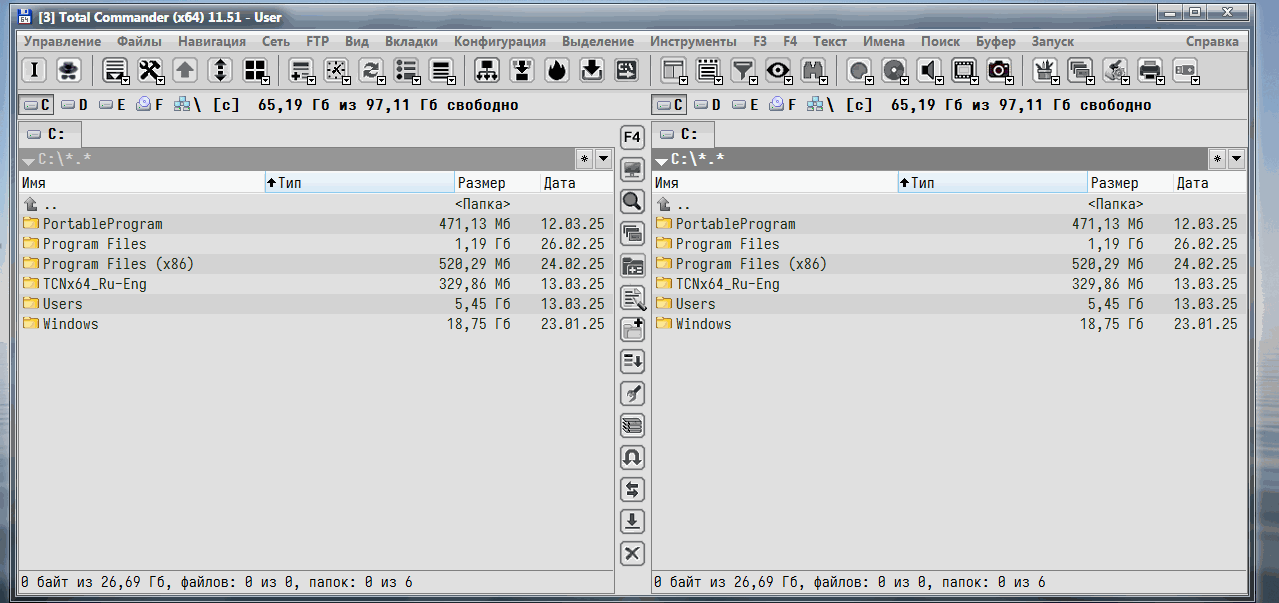
Task: Sort left panel by Имя column
Action: (x=141, y=183)
